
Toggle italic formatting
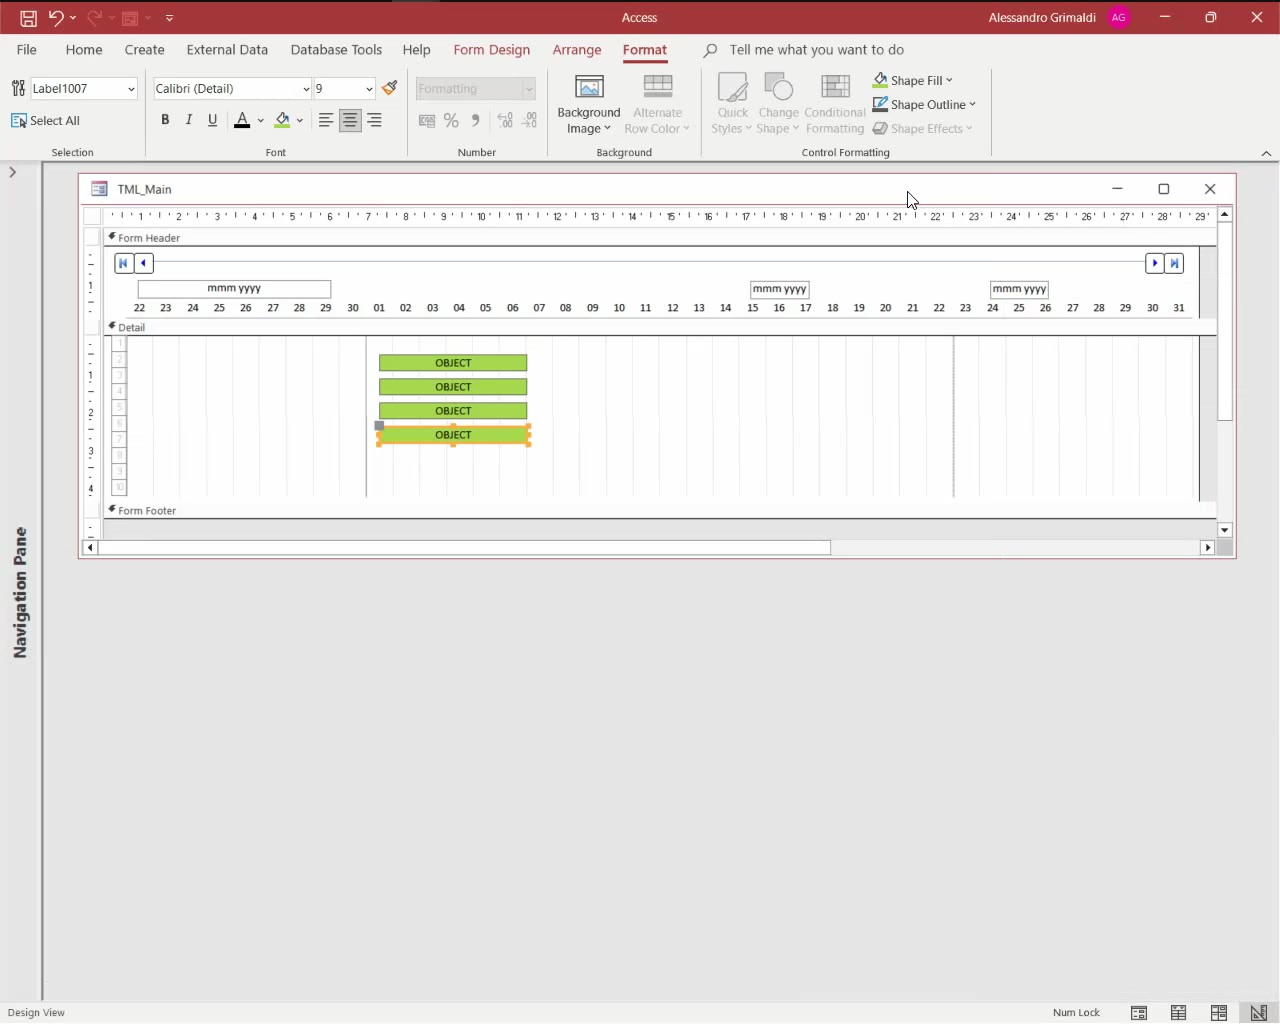189,120
